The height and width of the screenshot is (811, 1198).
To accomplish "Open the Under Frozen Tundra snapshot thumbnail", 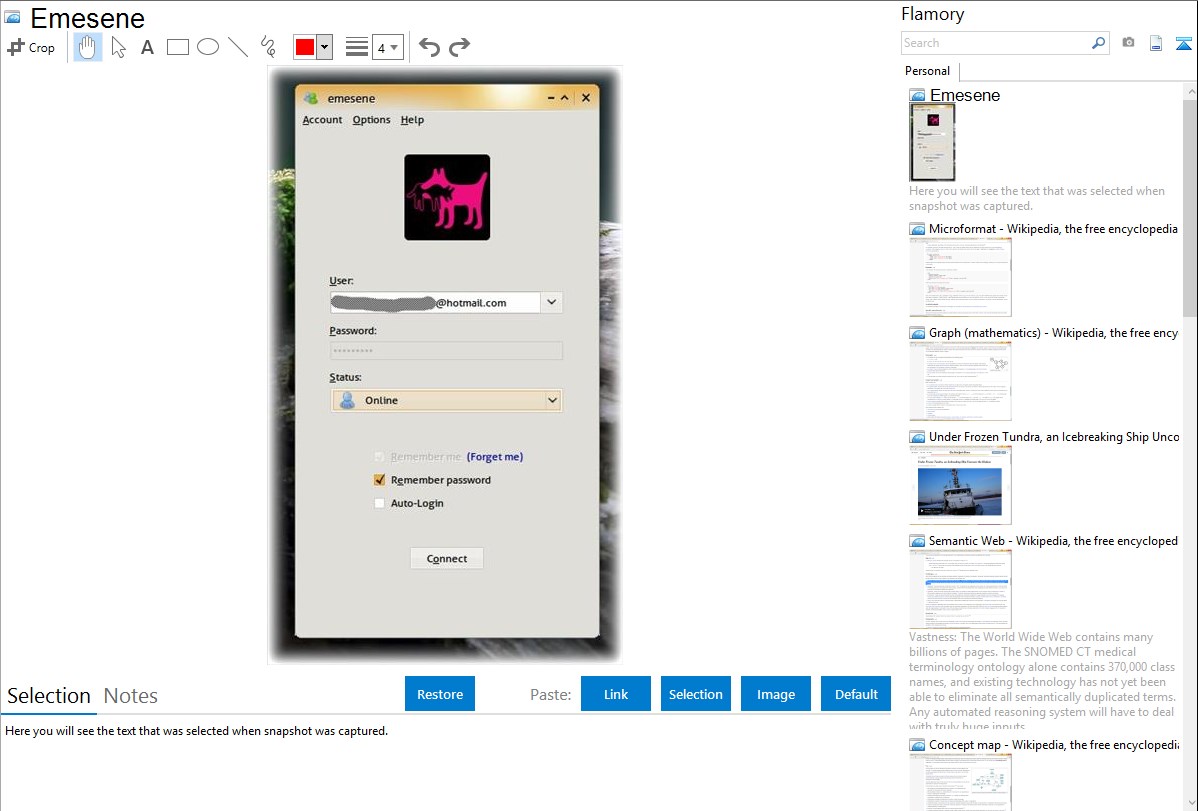I will 960,485.
